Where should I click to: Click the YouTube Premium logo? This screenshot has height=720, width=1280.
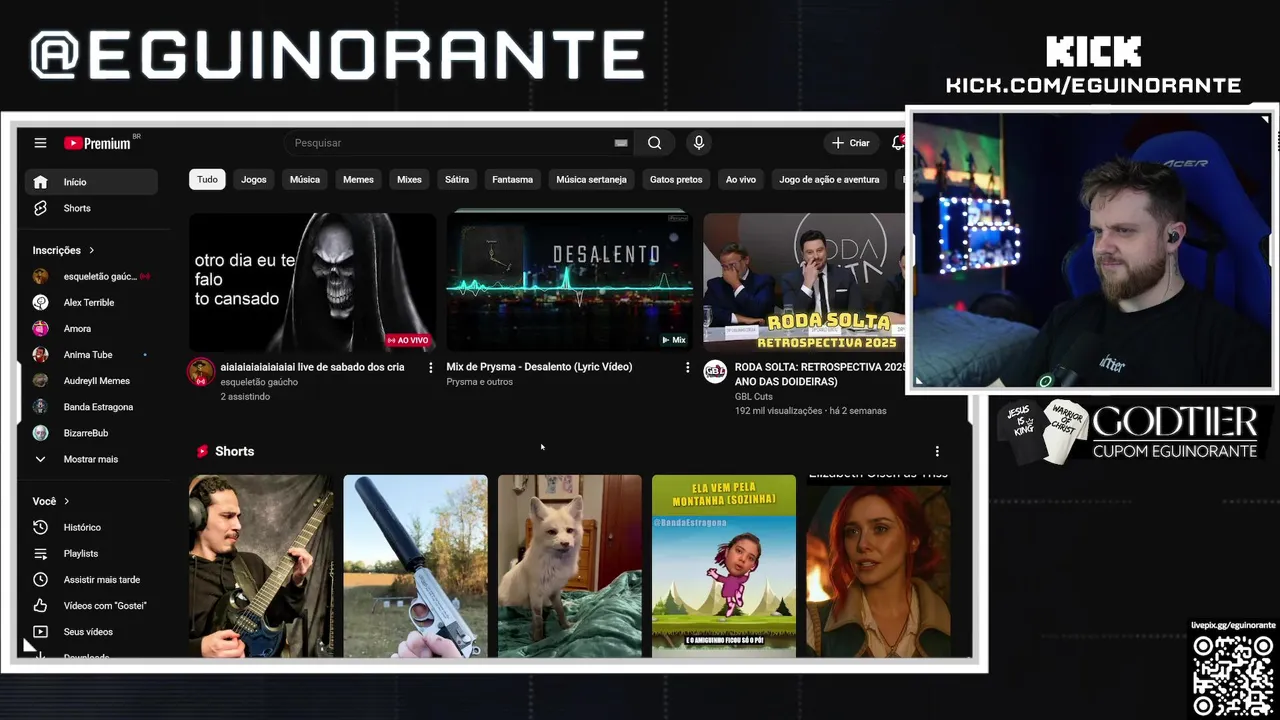click(98, 143)
